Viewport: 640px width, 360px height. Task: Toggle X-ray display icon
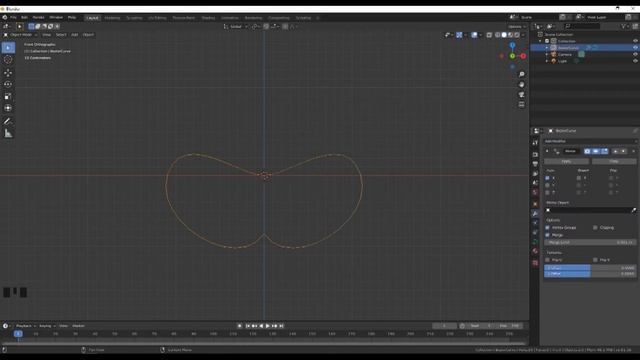pyautogui.click(x=489, y=35)
